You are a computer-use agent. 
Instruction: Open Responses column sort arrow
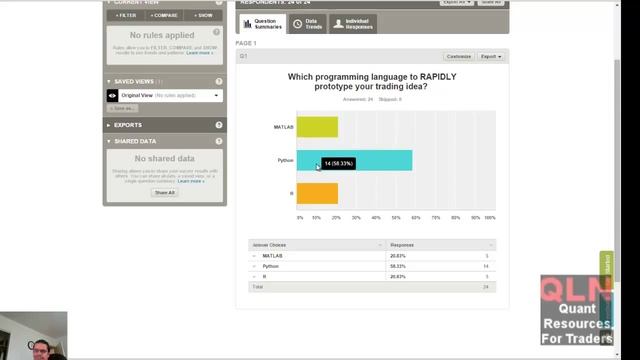tap(491, 245)
